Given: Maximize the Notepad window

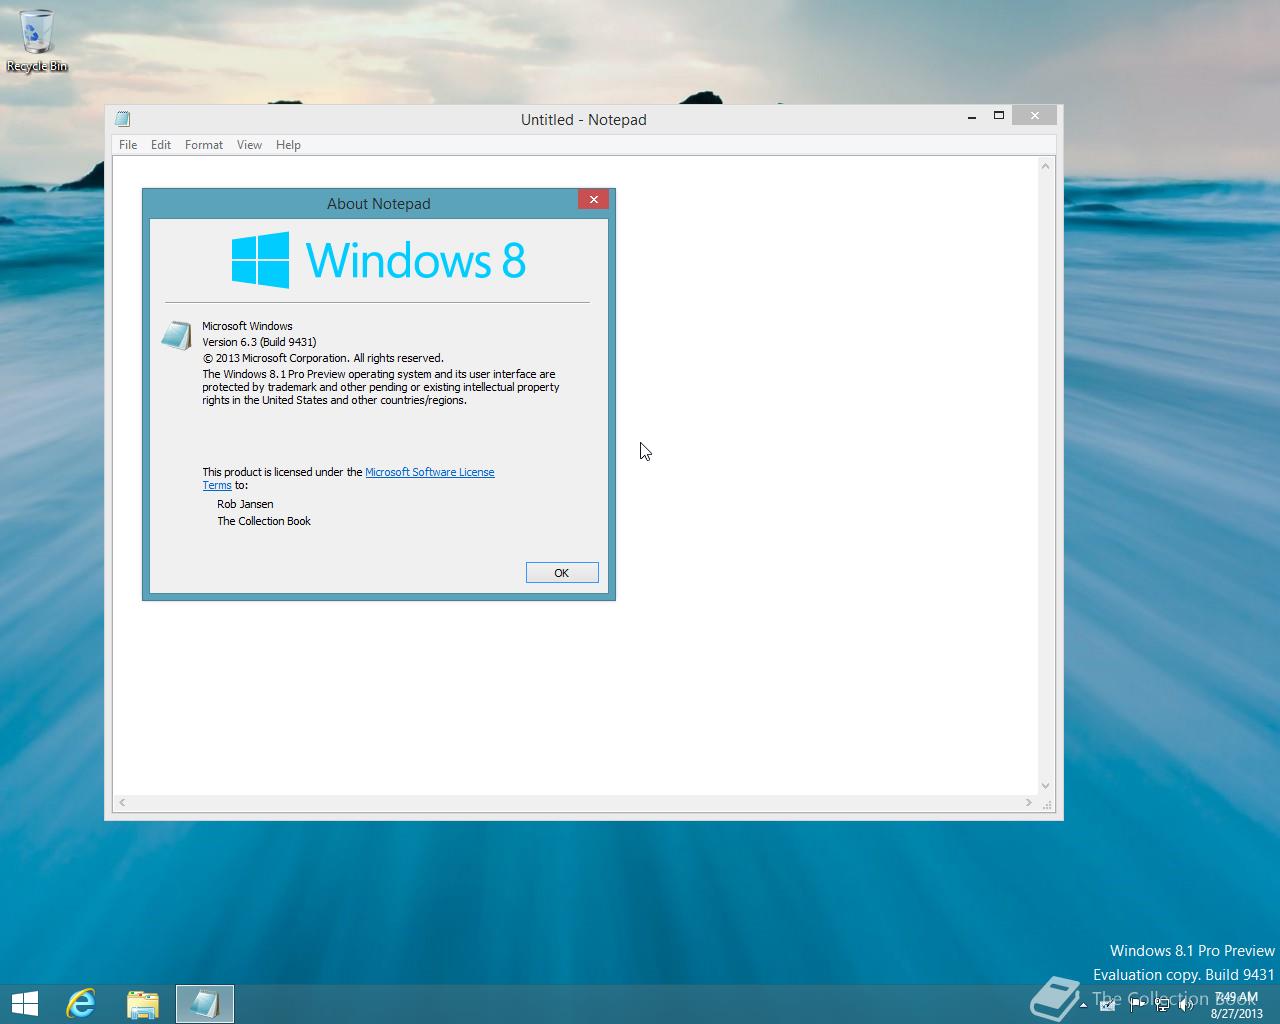Looking at the screenshot, I should [998, 116].
